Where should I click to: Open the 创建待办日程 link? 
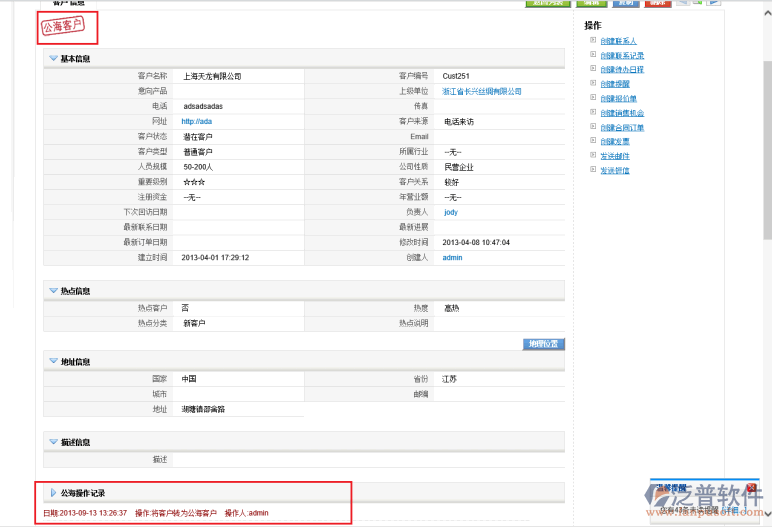pyautogui.click(x=622, y=70)
